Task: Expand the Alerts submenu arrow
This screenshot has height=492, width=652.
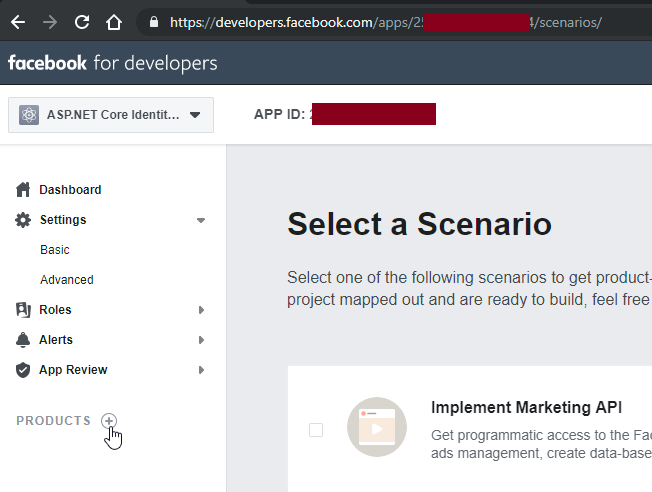Action: point(201,340)
